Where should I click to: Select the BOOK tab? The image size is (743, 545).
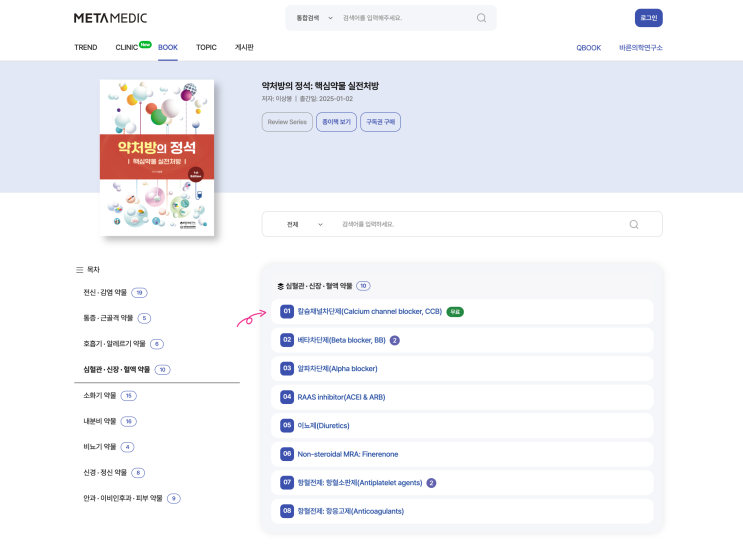168,47
